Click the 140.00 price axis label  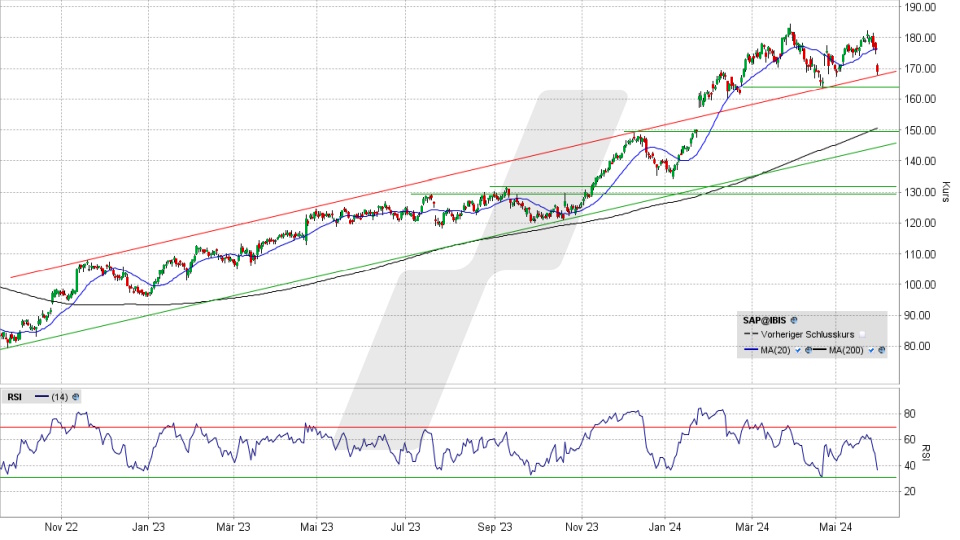click(x=921, y=161)
